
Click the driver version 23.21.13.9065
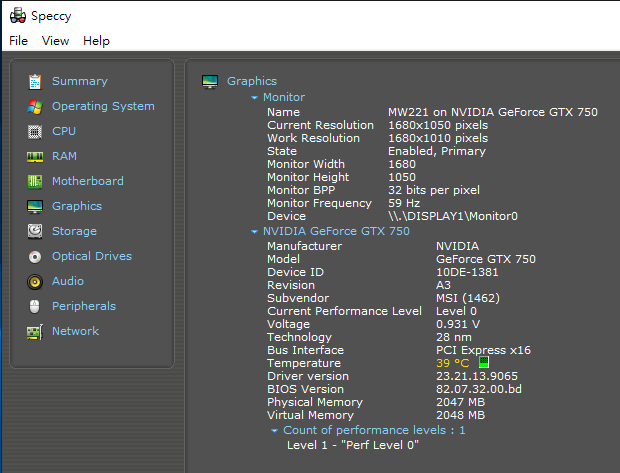coord(477,376)
